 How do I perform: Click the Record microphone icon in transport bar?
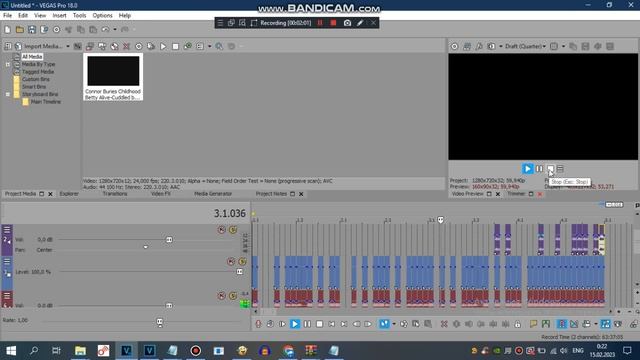(x=258, y=324)
